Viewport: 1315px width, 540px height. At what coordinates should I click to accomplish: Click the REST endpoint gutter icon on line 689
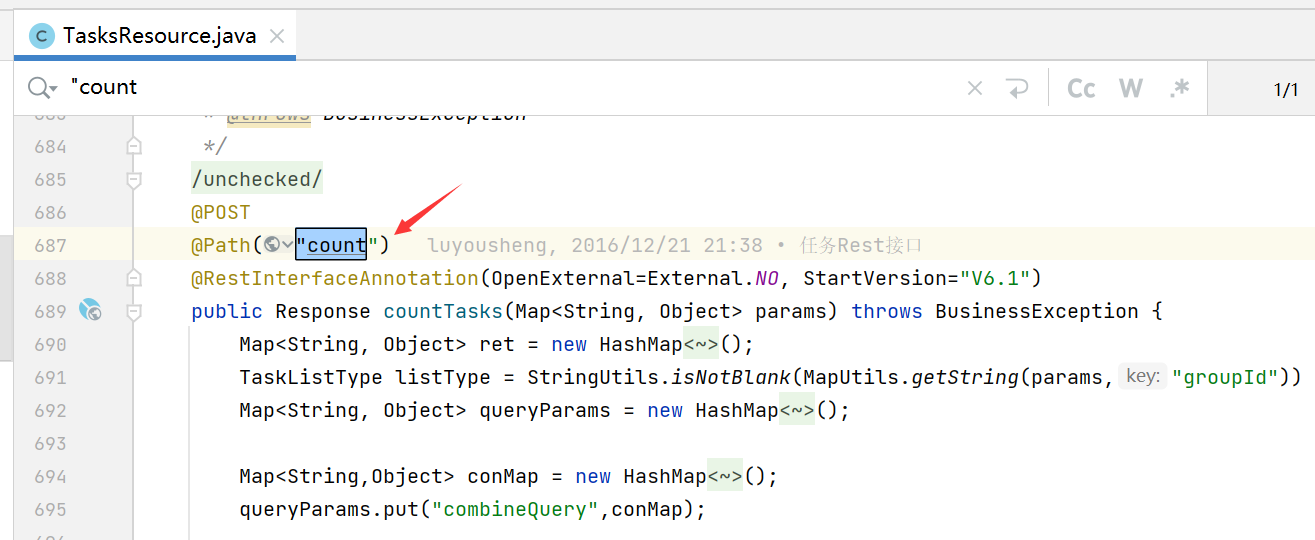point(90,311)
